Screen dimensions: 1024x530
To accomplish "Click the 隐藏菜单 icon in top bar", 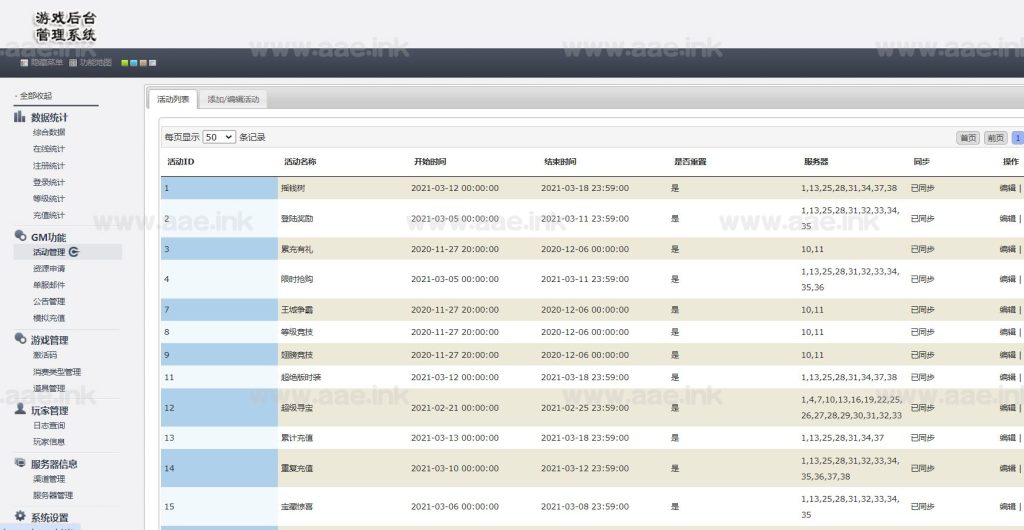I will pos(24,63).
